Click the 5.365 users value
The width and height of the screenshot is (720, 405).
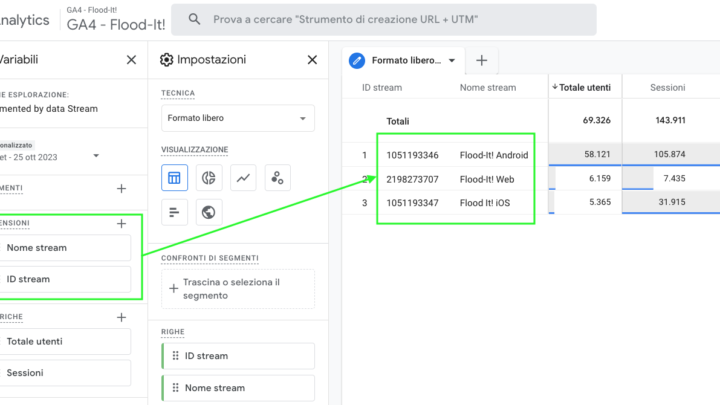[x=600, y=202]
